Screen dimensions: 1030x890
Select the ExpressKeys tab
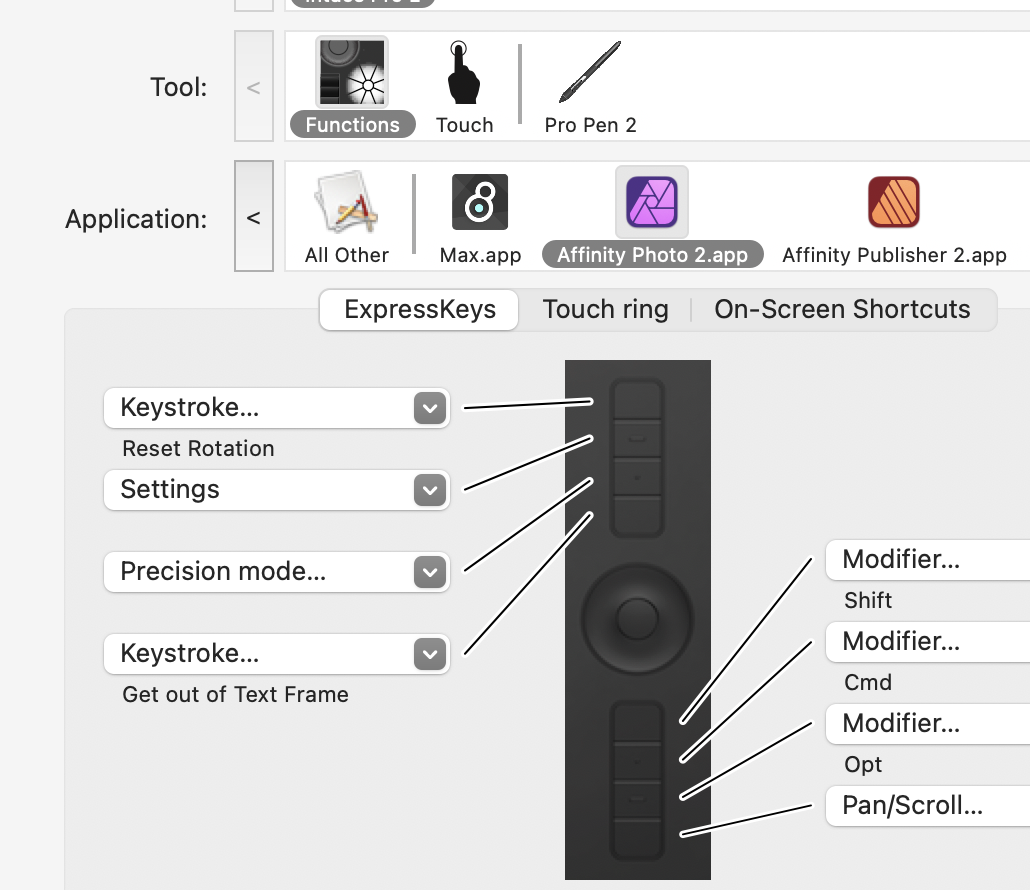coord(418,310)
